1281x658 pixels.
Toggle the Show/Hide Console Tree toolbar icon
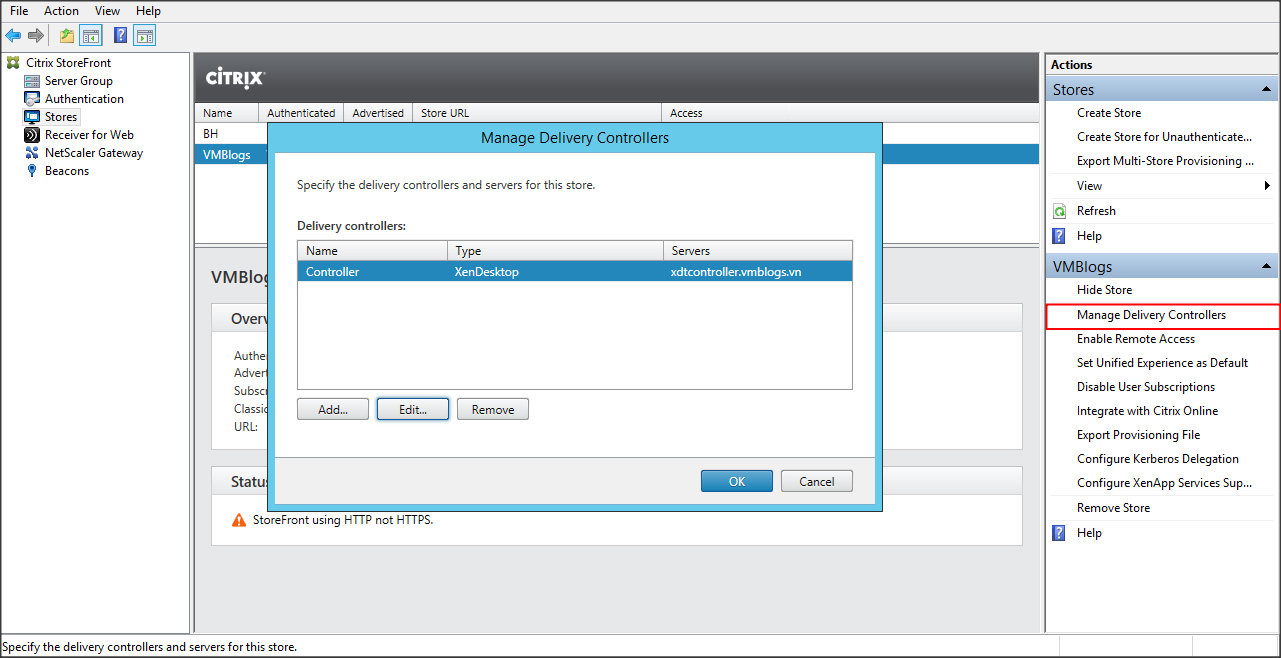(x=91, y=36)
